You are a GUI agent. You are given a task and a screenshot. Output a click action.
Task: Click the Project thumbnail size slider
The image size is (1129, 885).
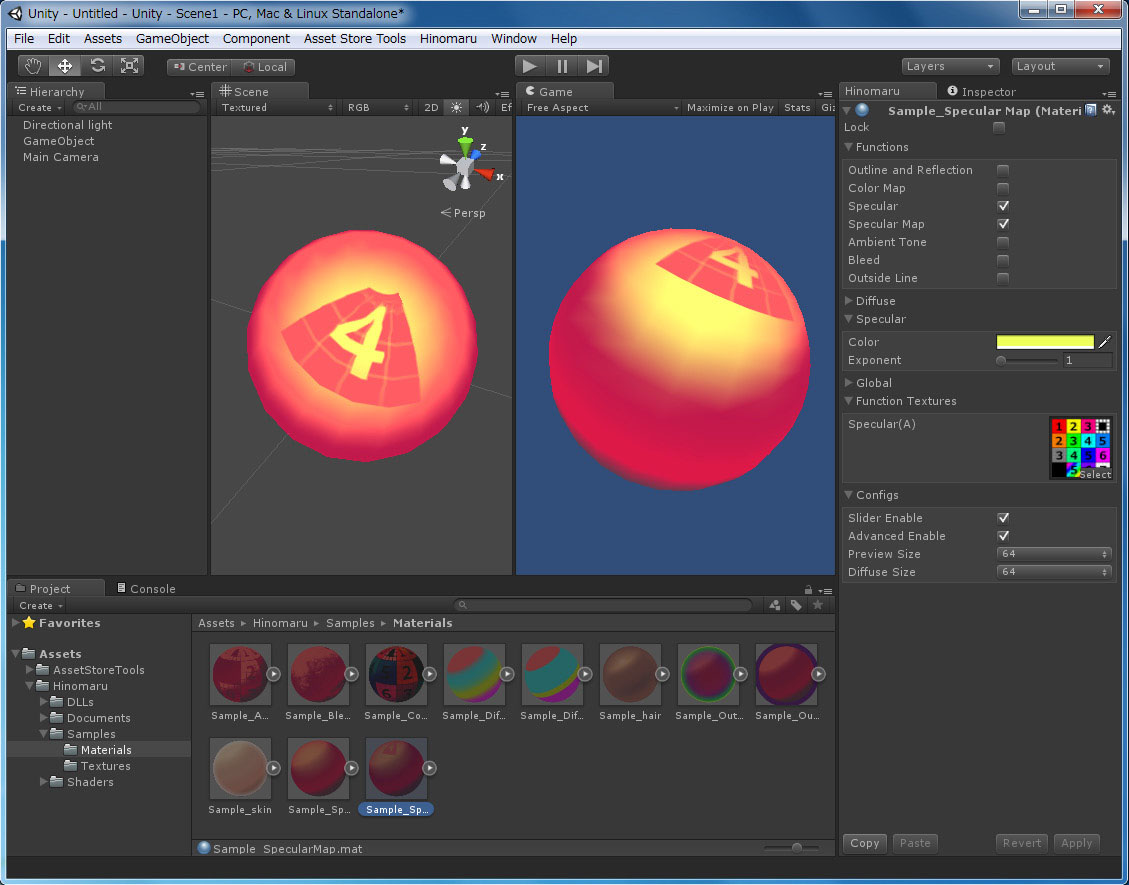(791, 848)
